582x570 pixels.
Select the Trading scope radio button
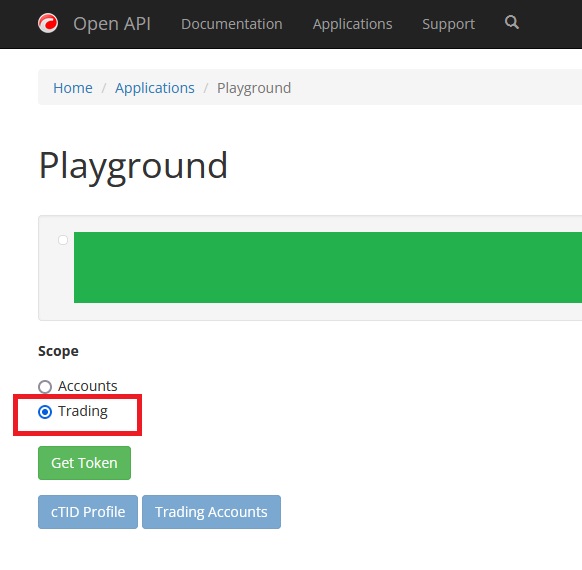point(45,412)
